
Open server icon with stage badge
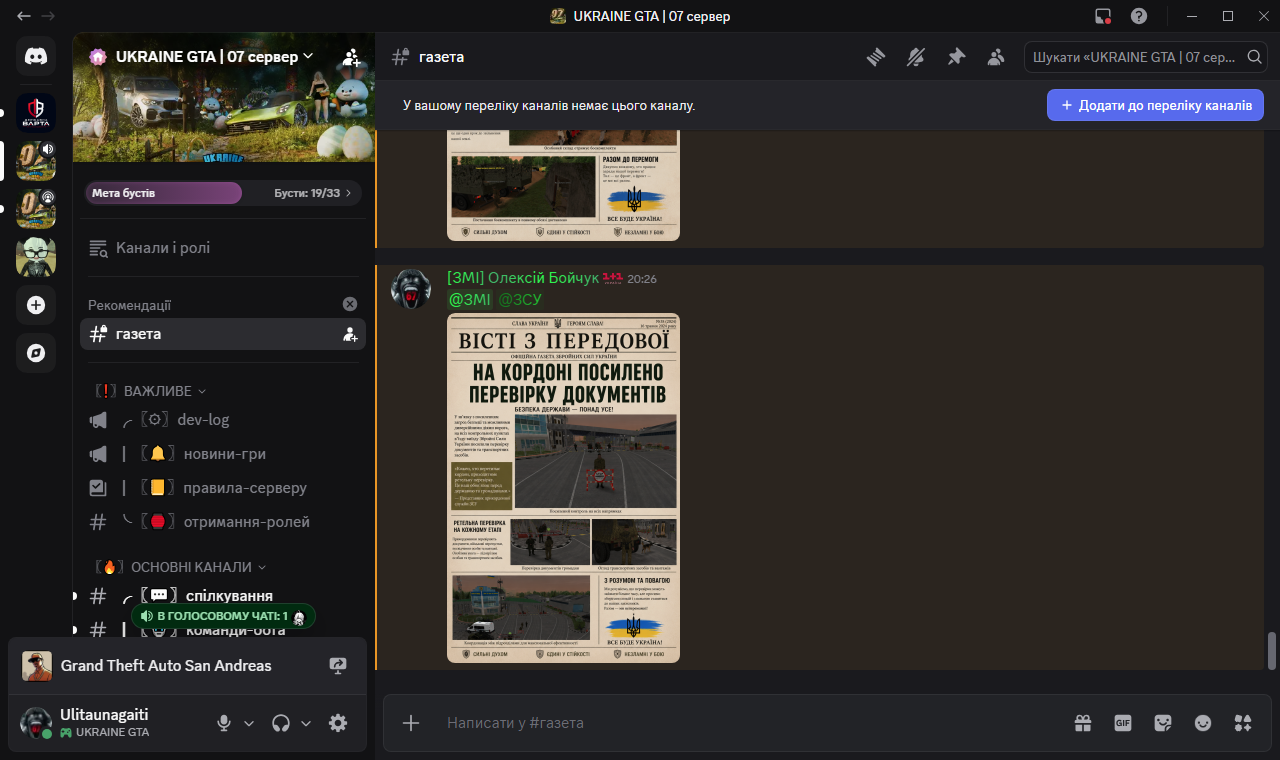(x=36, y=209)
